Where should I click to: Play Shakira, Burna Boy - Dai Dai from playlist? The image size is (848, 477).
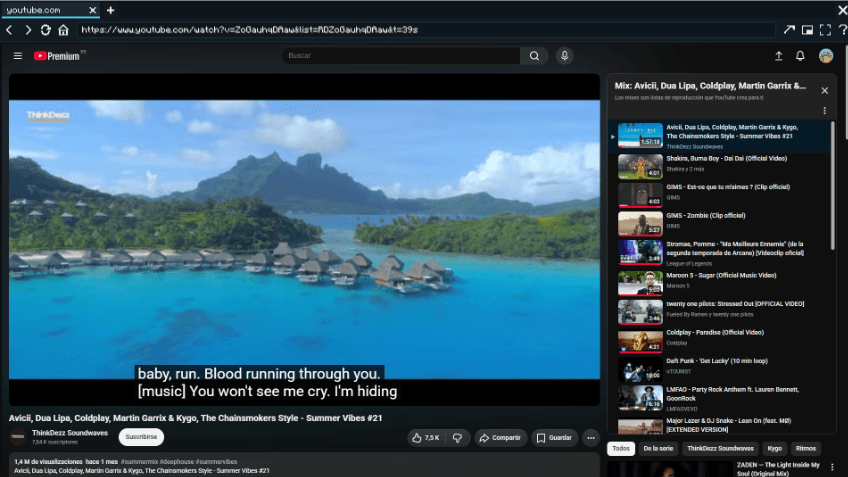(x=719, y=166)
